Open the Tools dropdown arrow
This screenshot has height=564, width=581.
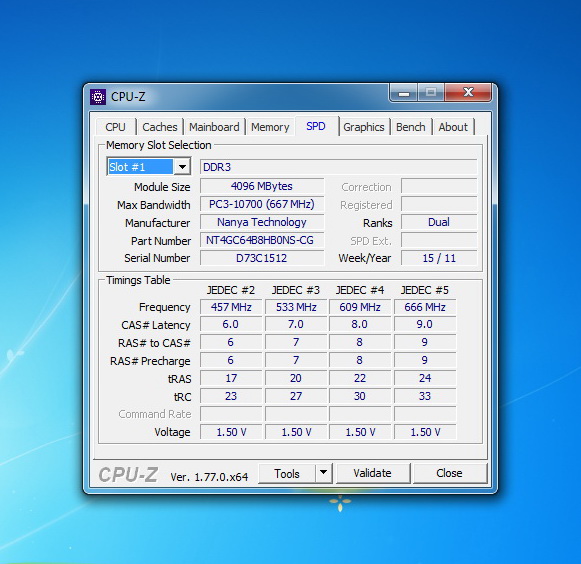tap(323, 473)
